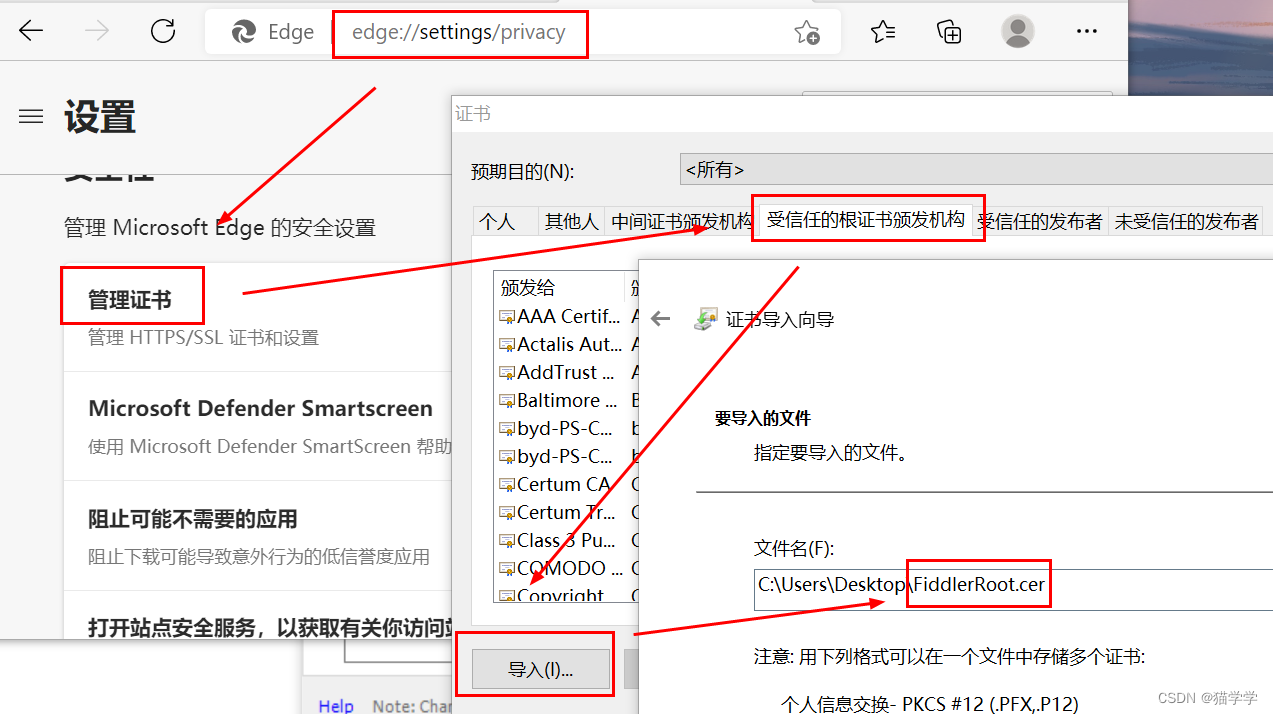The image size is (1273, 714).
Task: Open the settings hamburger menu
Action: tap(31, 116)
